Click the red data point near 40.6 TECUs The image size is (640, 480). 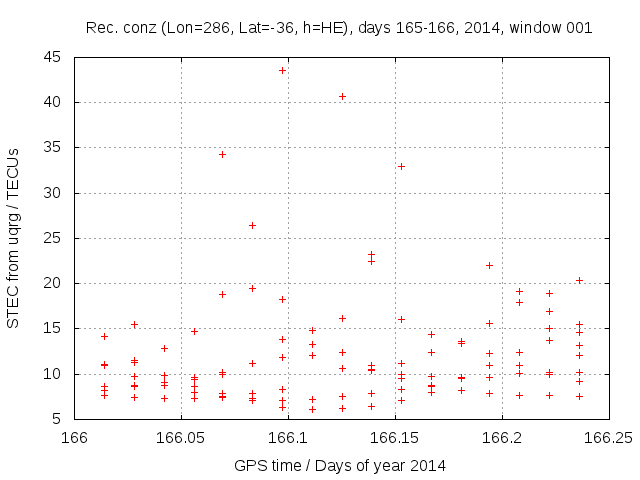tap(342, 97)
